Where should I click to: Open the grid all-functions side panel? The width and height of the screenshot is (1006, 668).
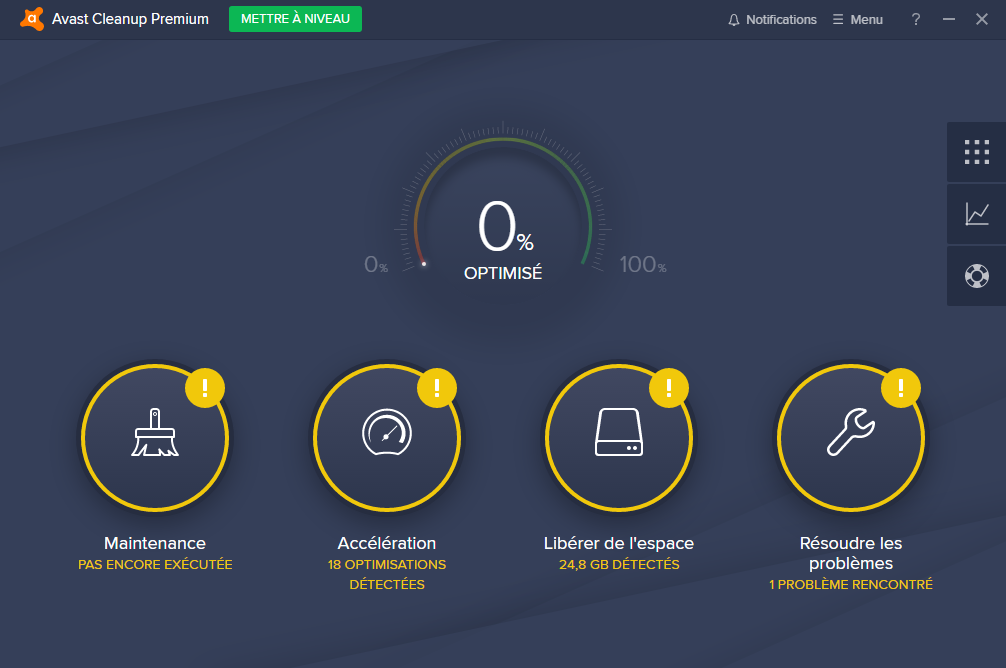coord(976,152)
